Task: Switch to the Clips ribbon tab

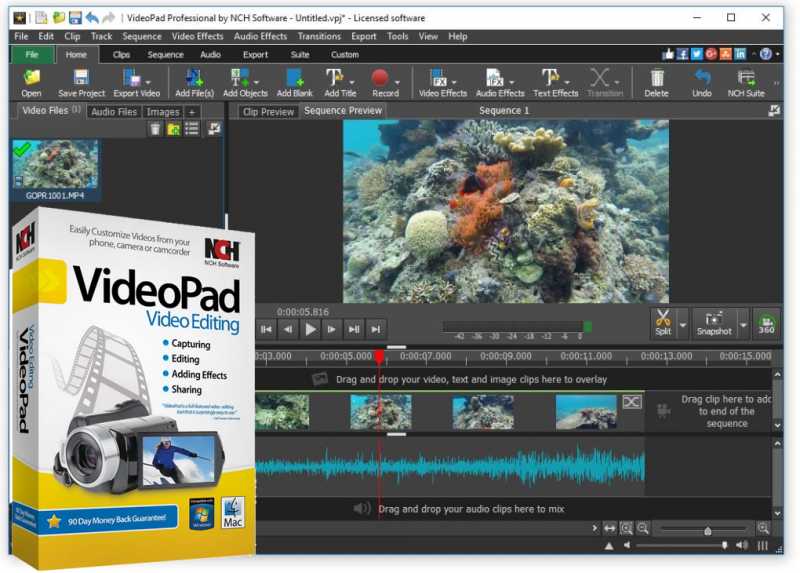Action: tap(121, 55)
